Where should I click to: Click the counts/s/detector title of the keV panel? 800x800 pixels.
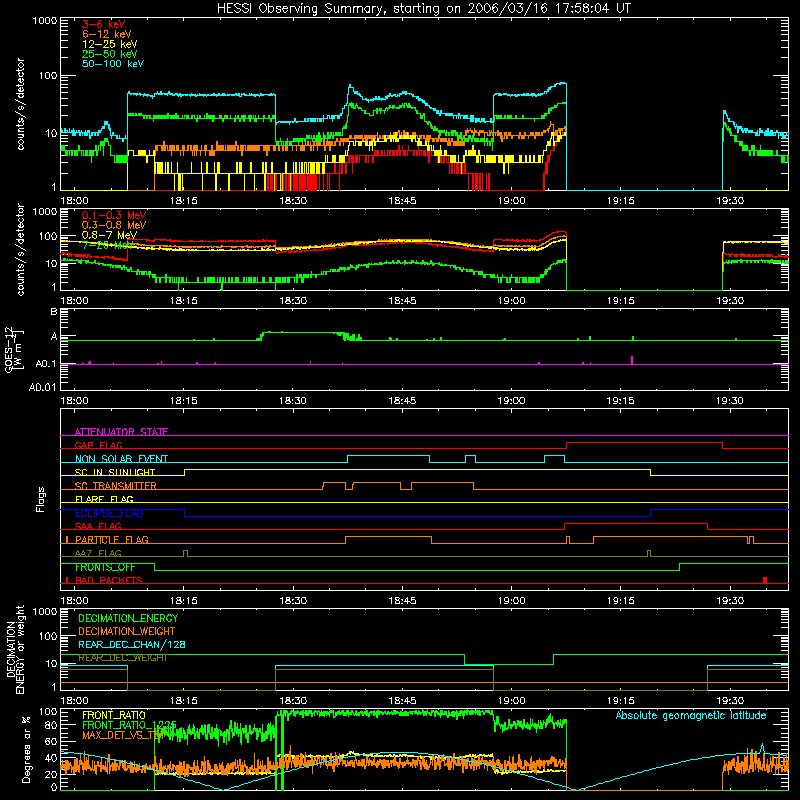(x=20, y=104)
